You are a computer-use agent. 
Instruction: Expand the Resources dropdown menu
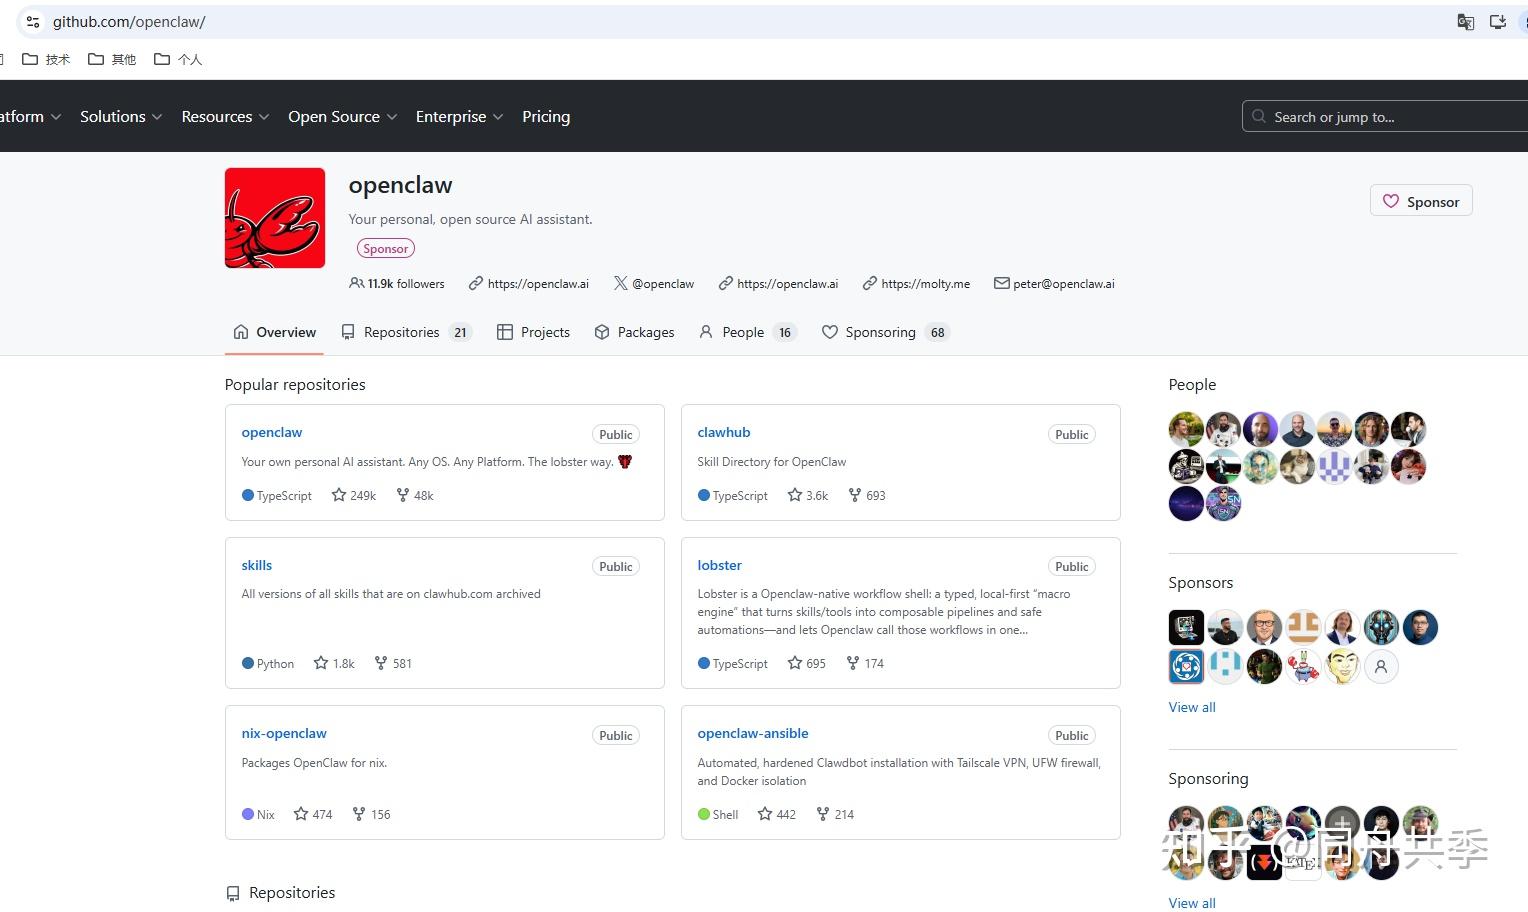(x=225, y=117)
